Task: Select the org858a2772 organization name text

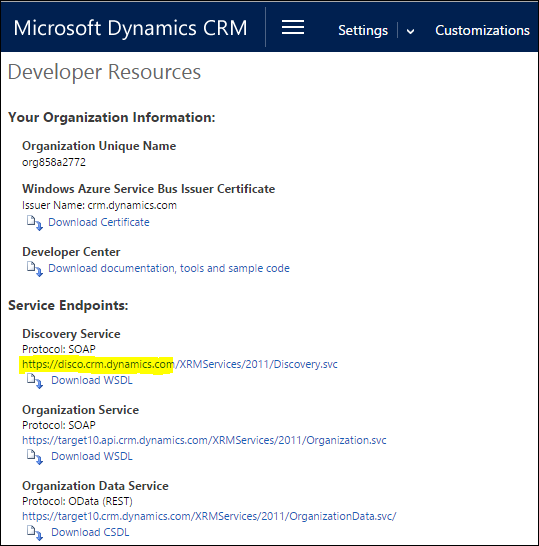Action: (54, 162)
